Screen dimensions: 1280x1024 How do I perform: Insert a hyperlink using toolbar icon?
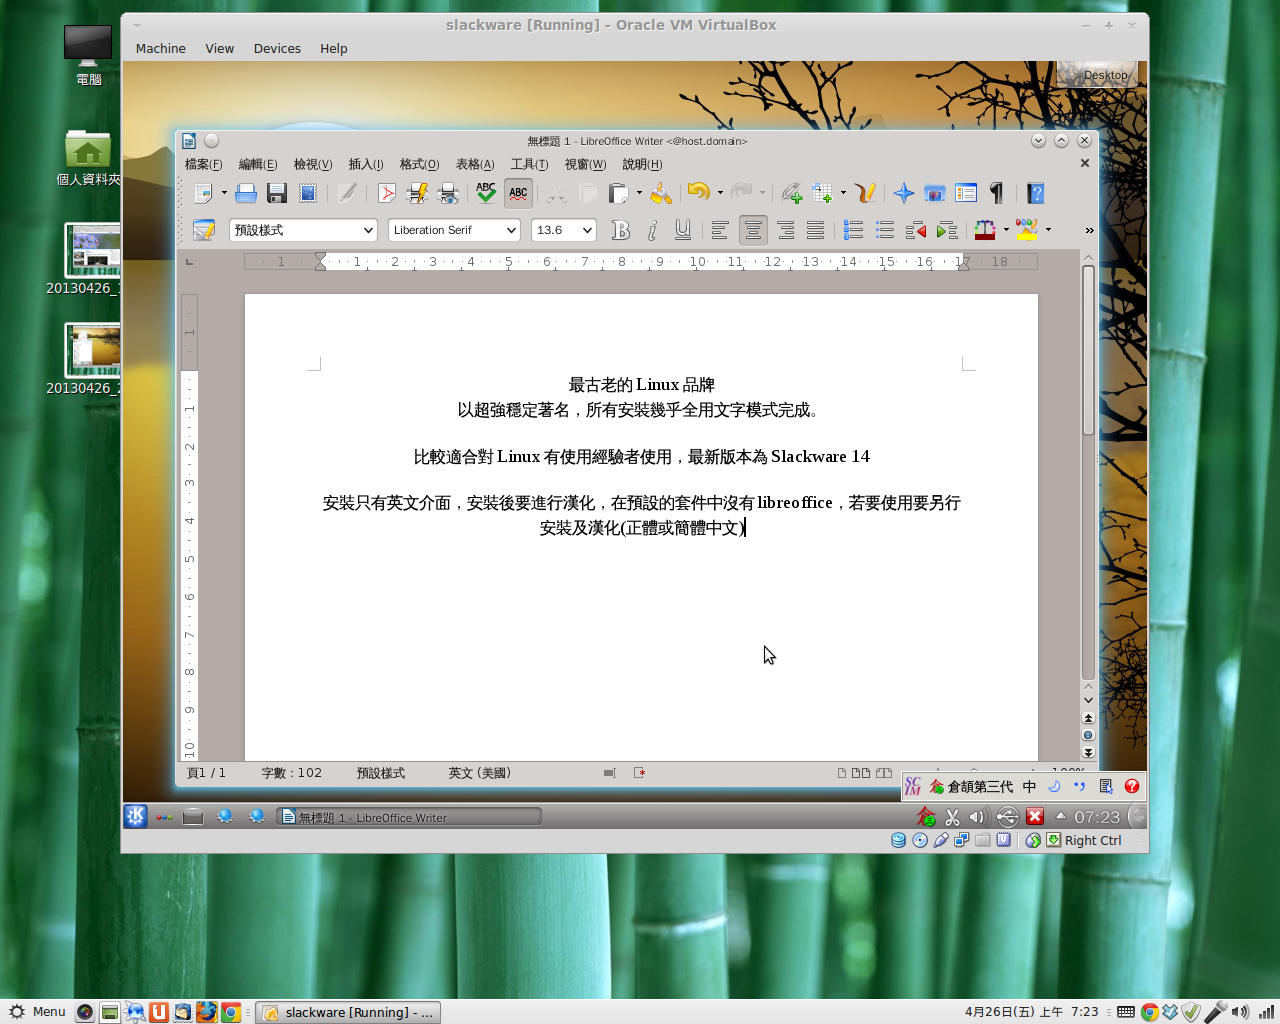[792, 193]
